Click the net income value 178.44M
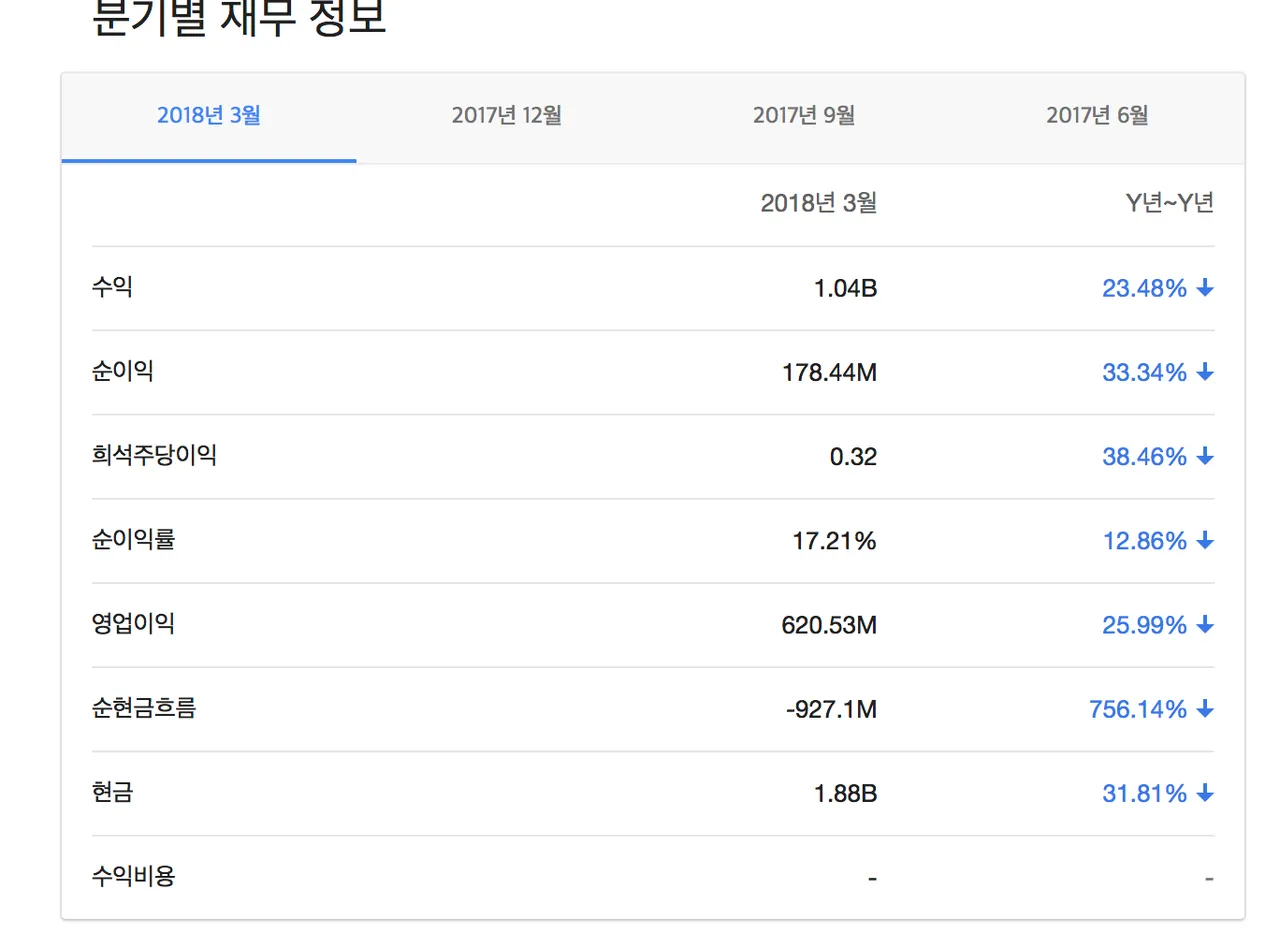Image resolution: width=1280 pixels, height=934 pixels. [x=830, y=373]
